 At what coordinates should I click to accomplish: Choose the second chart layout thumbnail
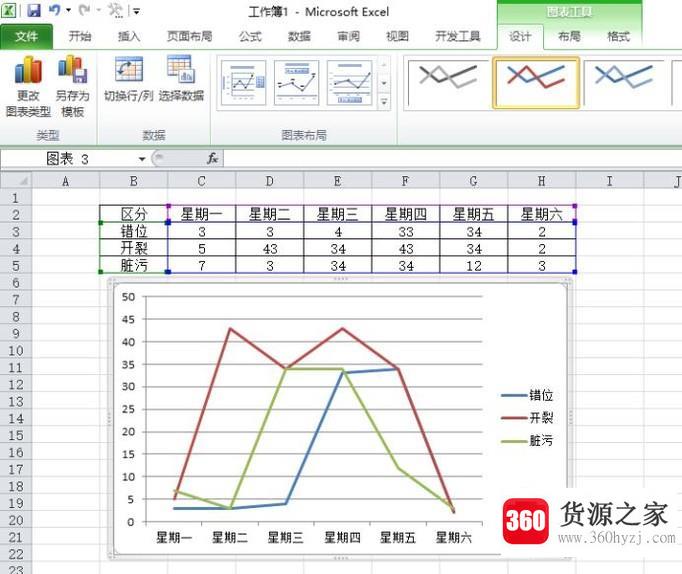pos(297,83)
